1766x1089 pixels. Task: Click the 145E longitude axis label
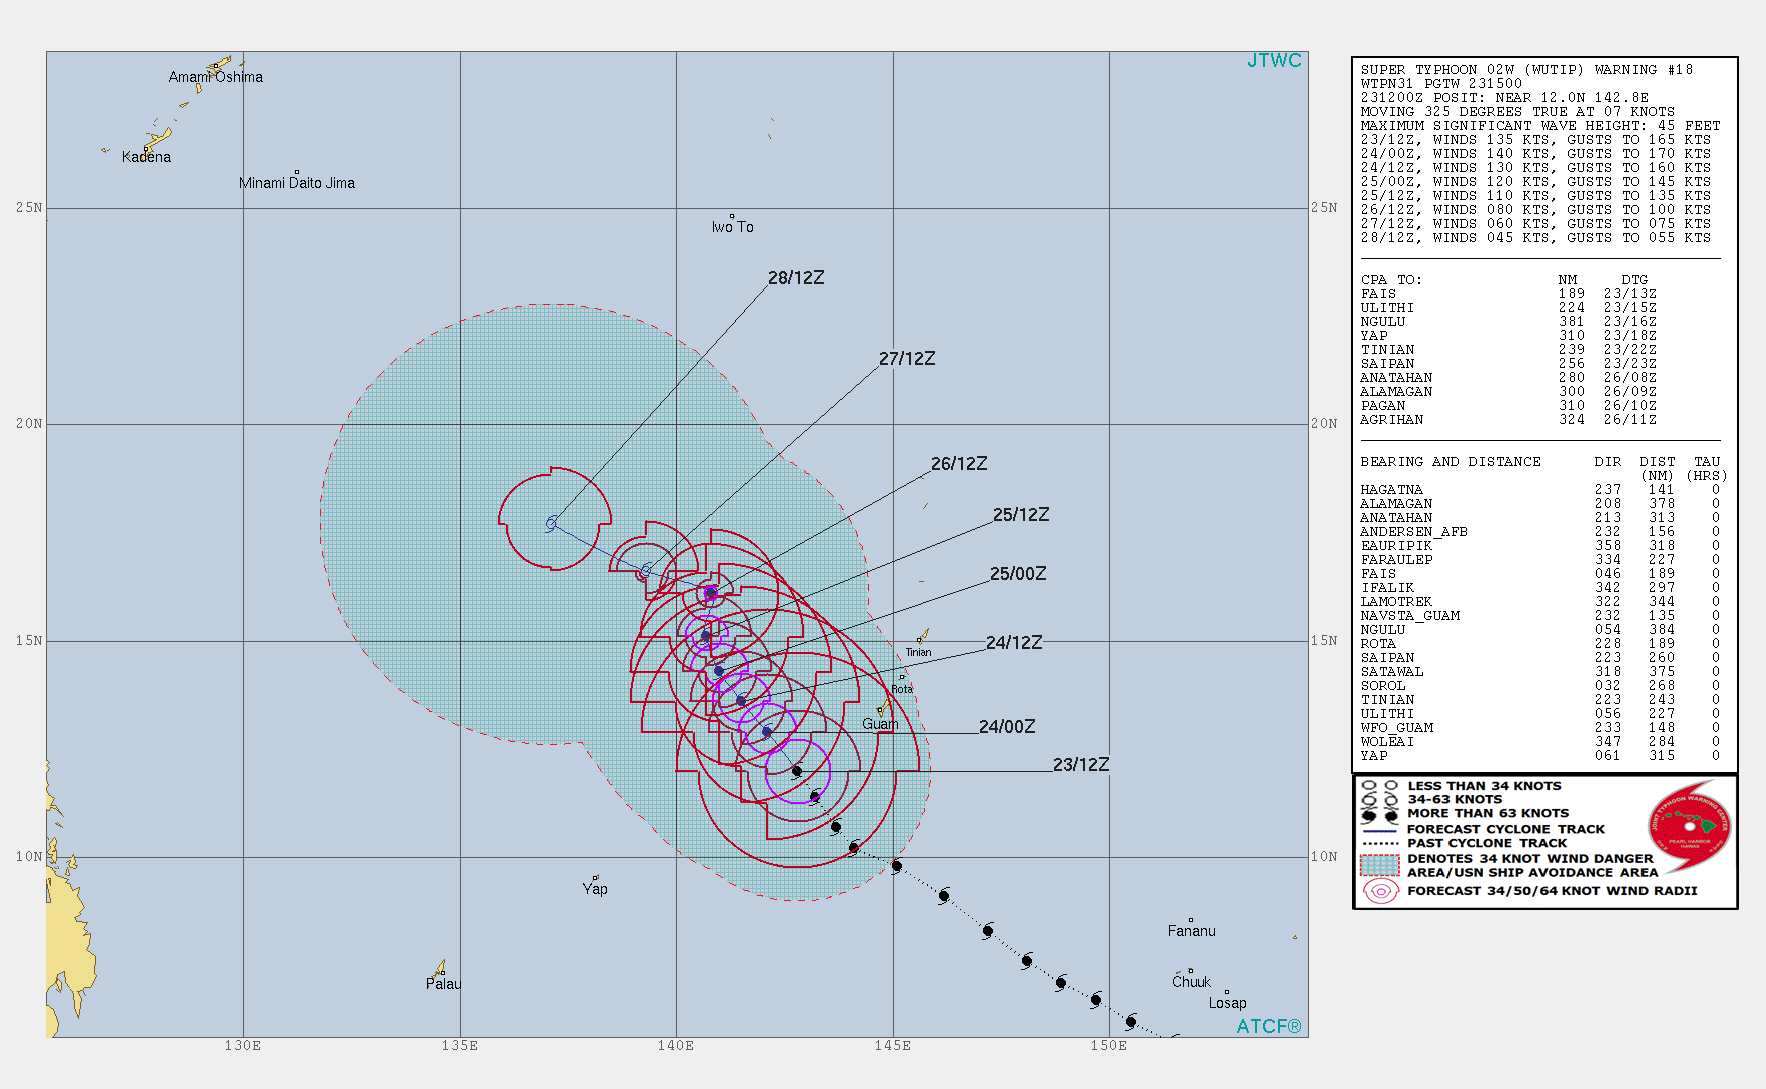(893, 1046)
